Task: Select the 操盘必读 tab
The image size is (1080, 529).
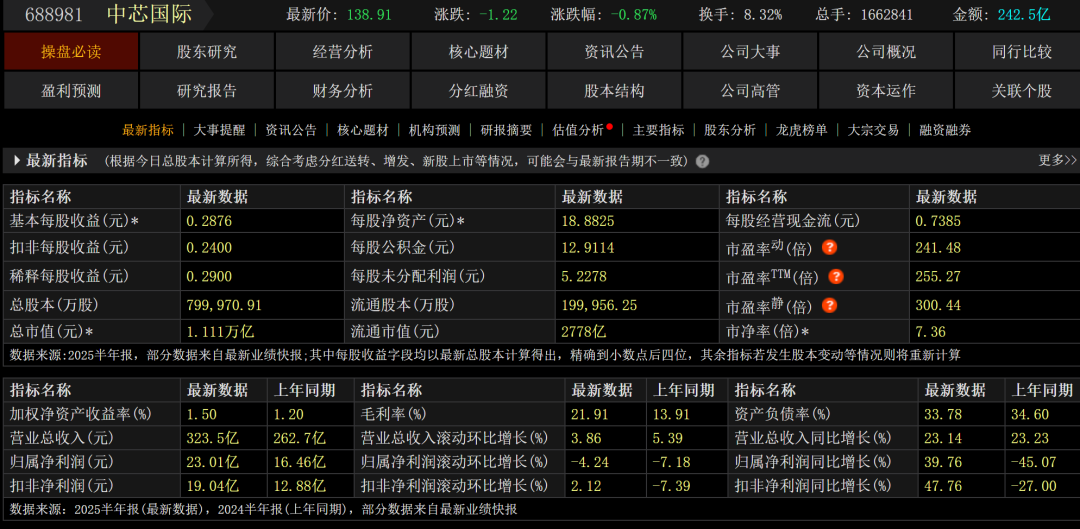Action: pos(71,52)
